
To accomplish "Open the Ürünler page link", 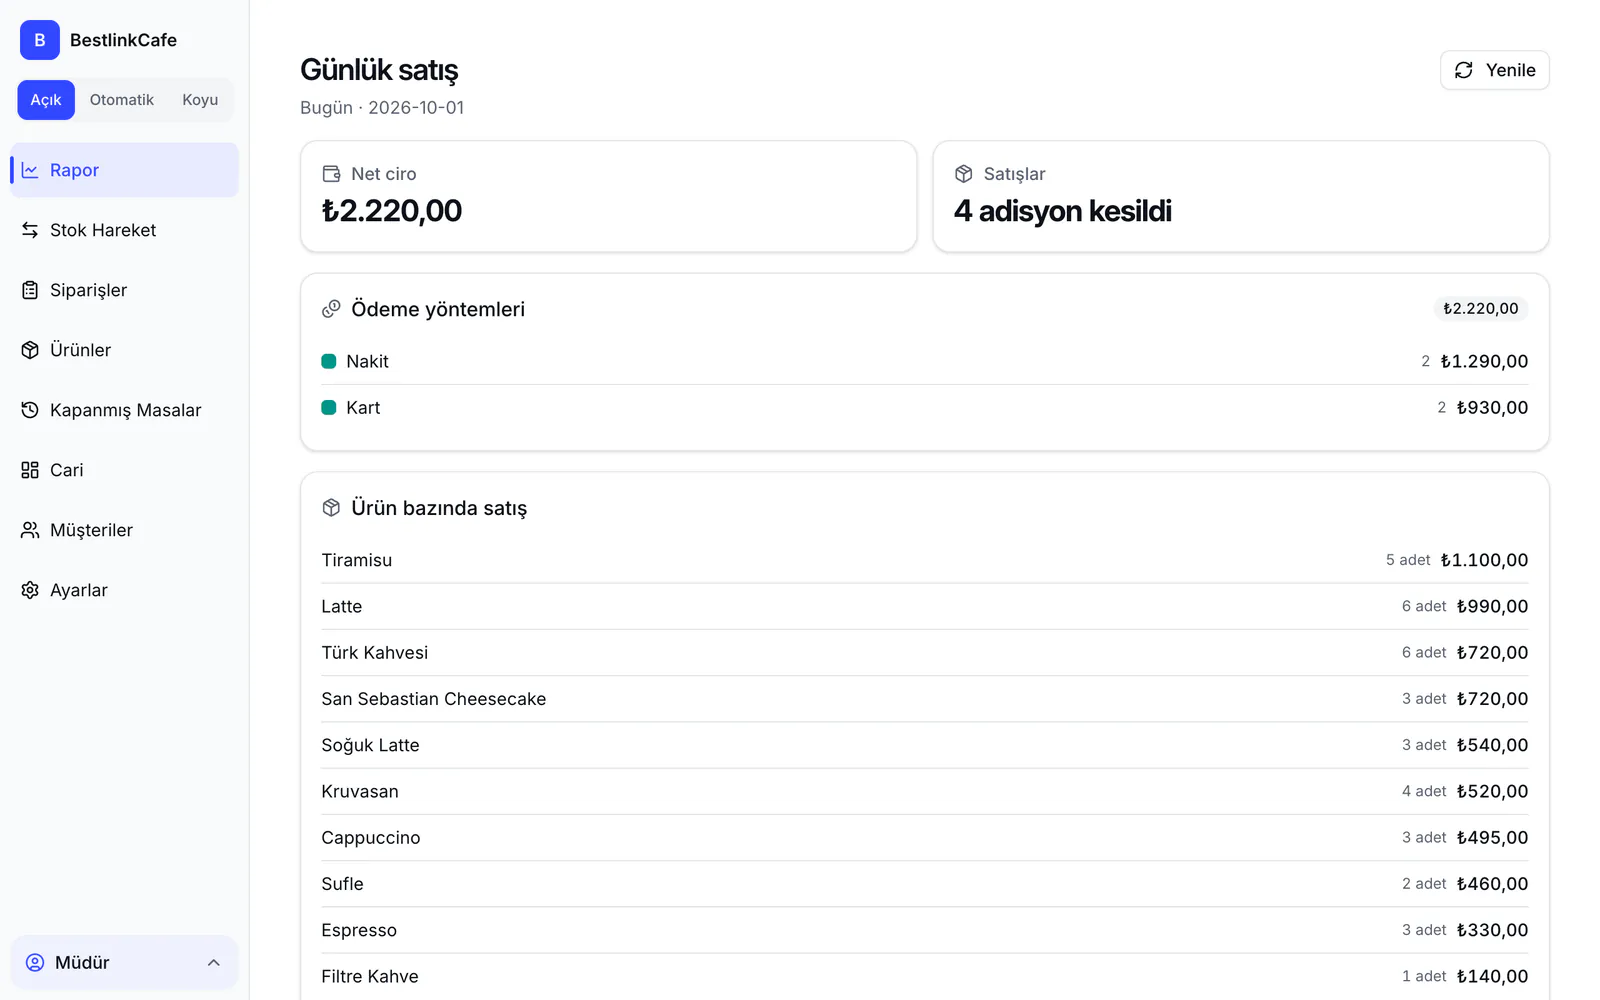I will [x=124, y=350].
